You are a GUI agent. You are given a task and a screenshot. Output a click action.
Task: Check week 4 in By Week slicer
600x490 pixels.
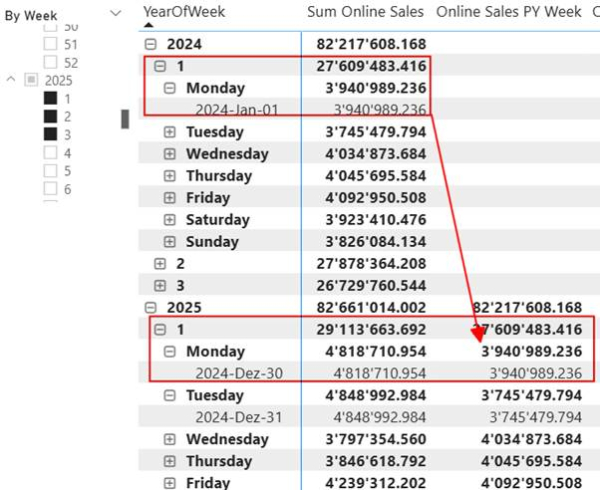coord(48,153)
